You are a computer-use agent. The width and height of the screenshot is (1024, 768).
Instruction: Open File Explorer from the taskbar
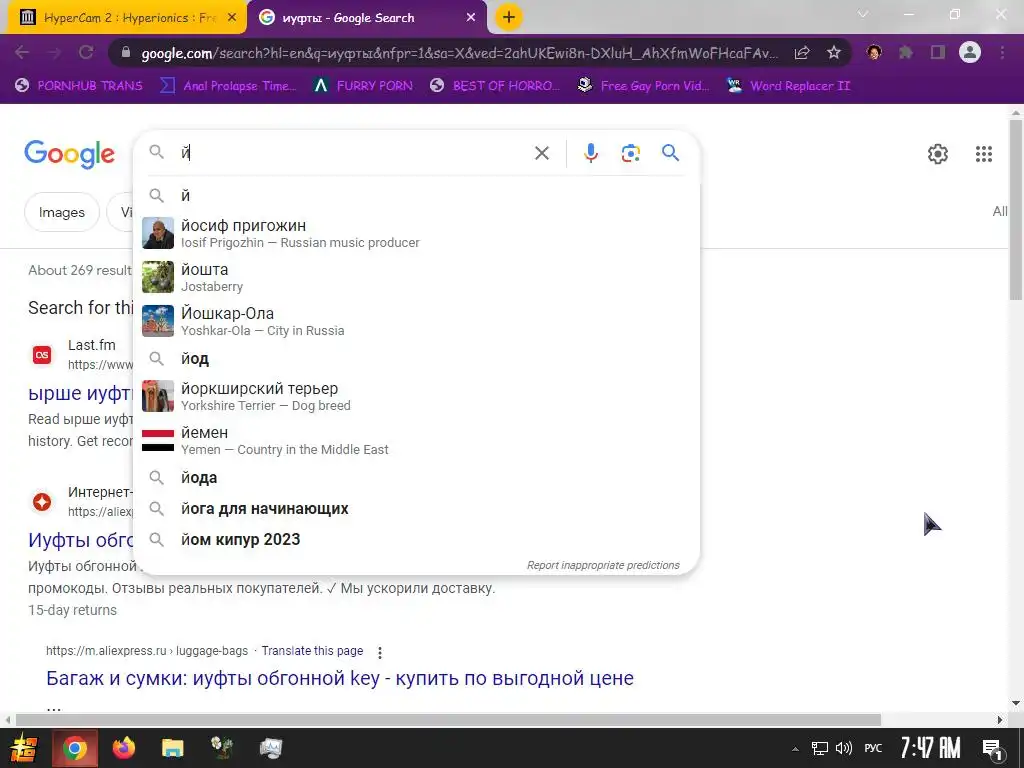coord(172,748)
